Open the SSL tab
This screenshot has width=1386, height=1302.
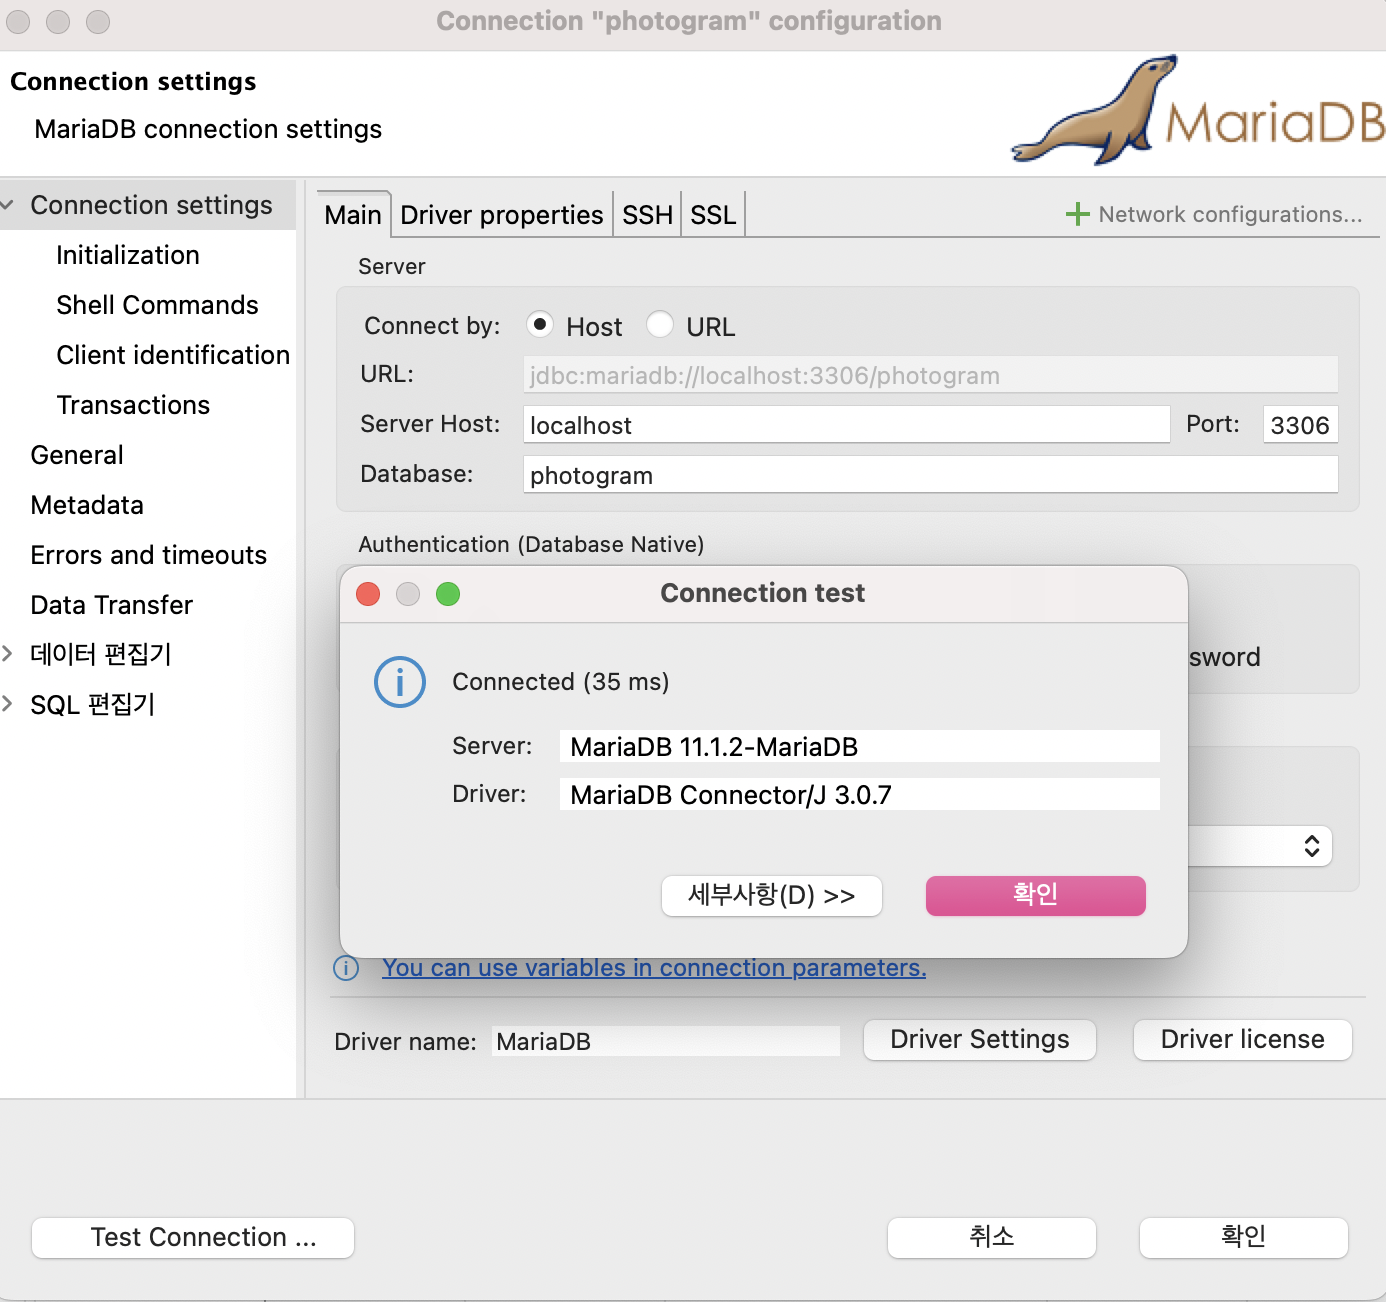tap(713, 215)
